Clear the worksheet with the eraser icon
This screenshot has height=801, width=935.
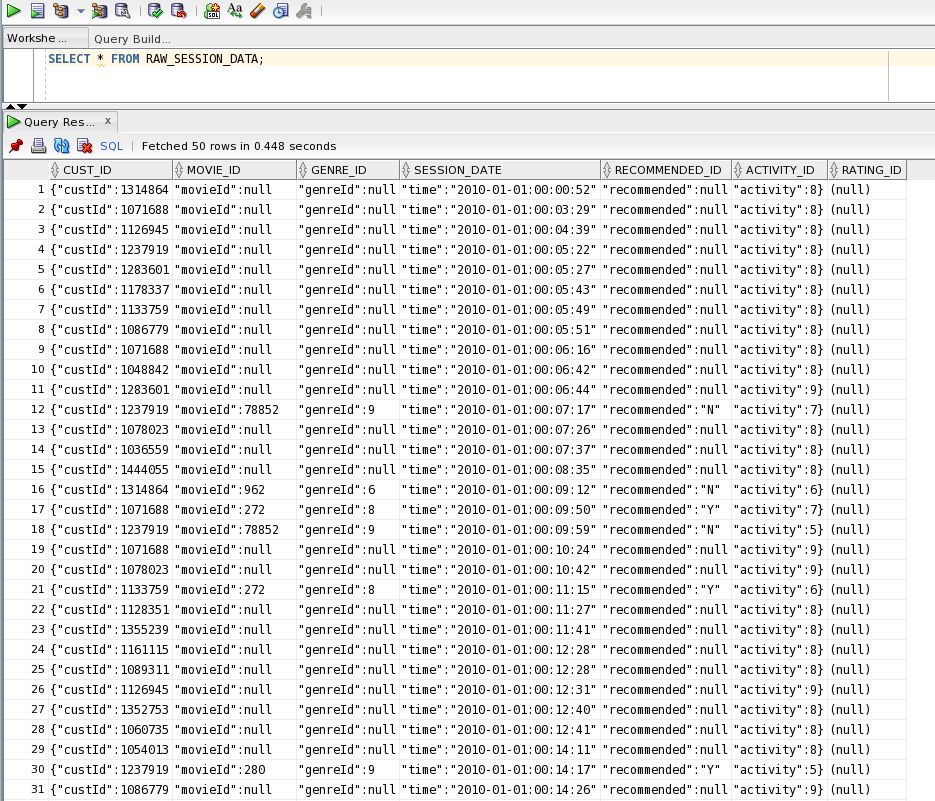pyautogui.click(x=255, y=11)
